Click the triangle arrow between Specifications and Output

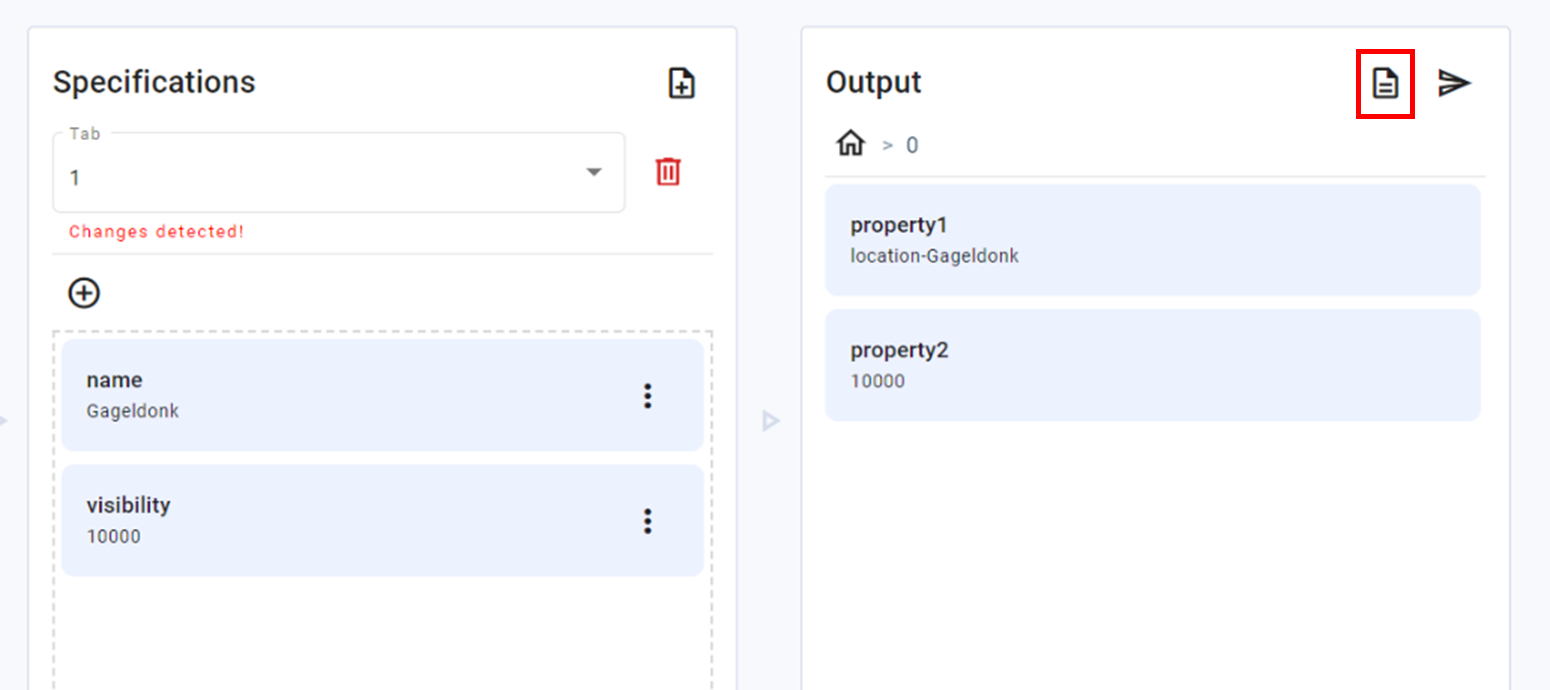(769, 421)
